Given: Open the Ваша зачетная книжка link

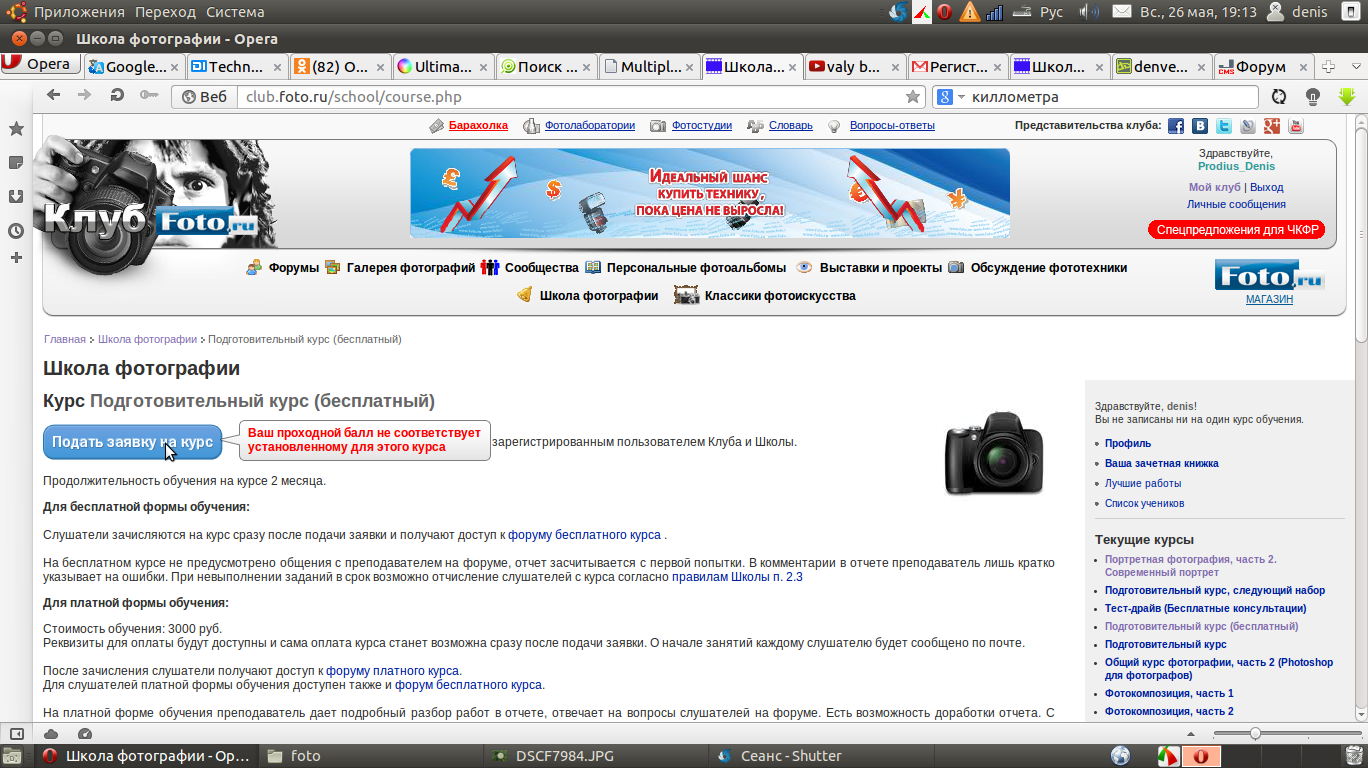Looking at the screenshot, I should click(x=1161, y=464).
